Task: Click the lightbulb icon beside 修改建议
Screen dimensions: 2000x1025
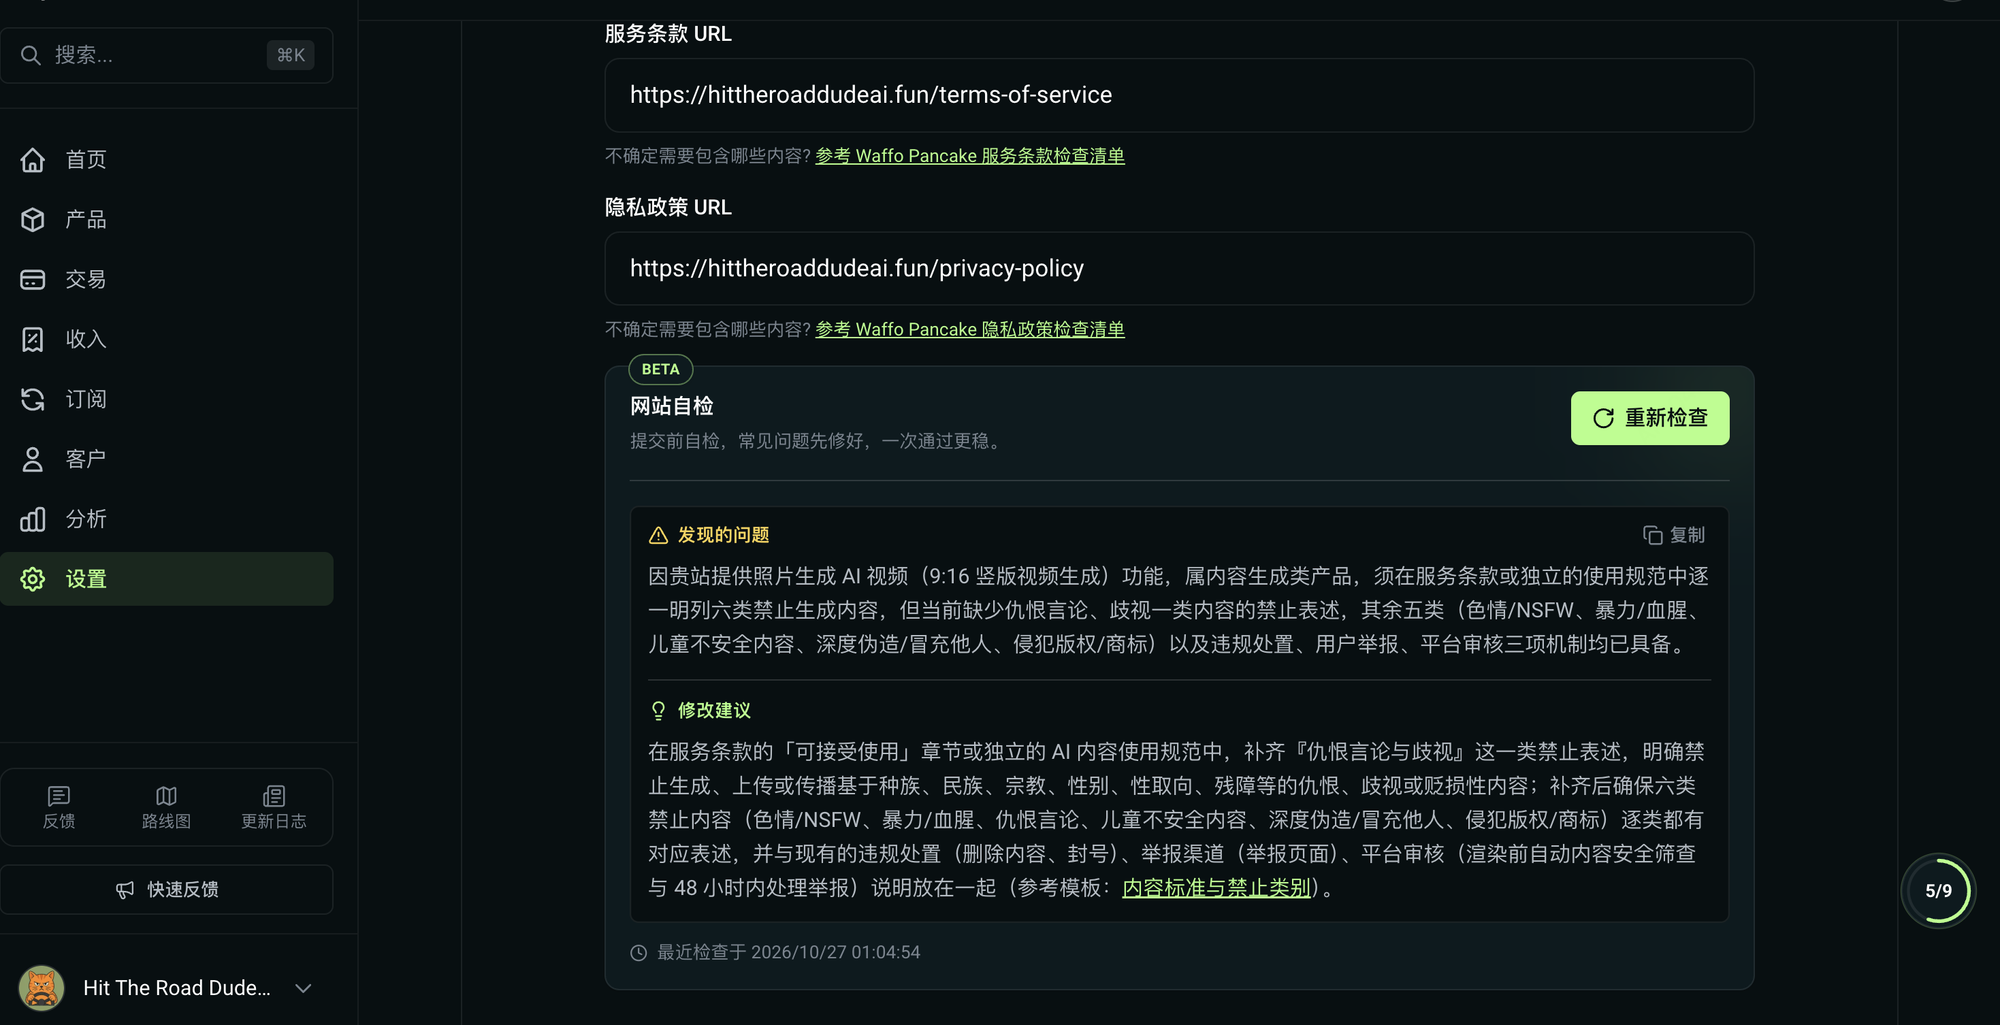Action: click(658, 710)
